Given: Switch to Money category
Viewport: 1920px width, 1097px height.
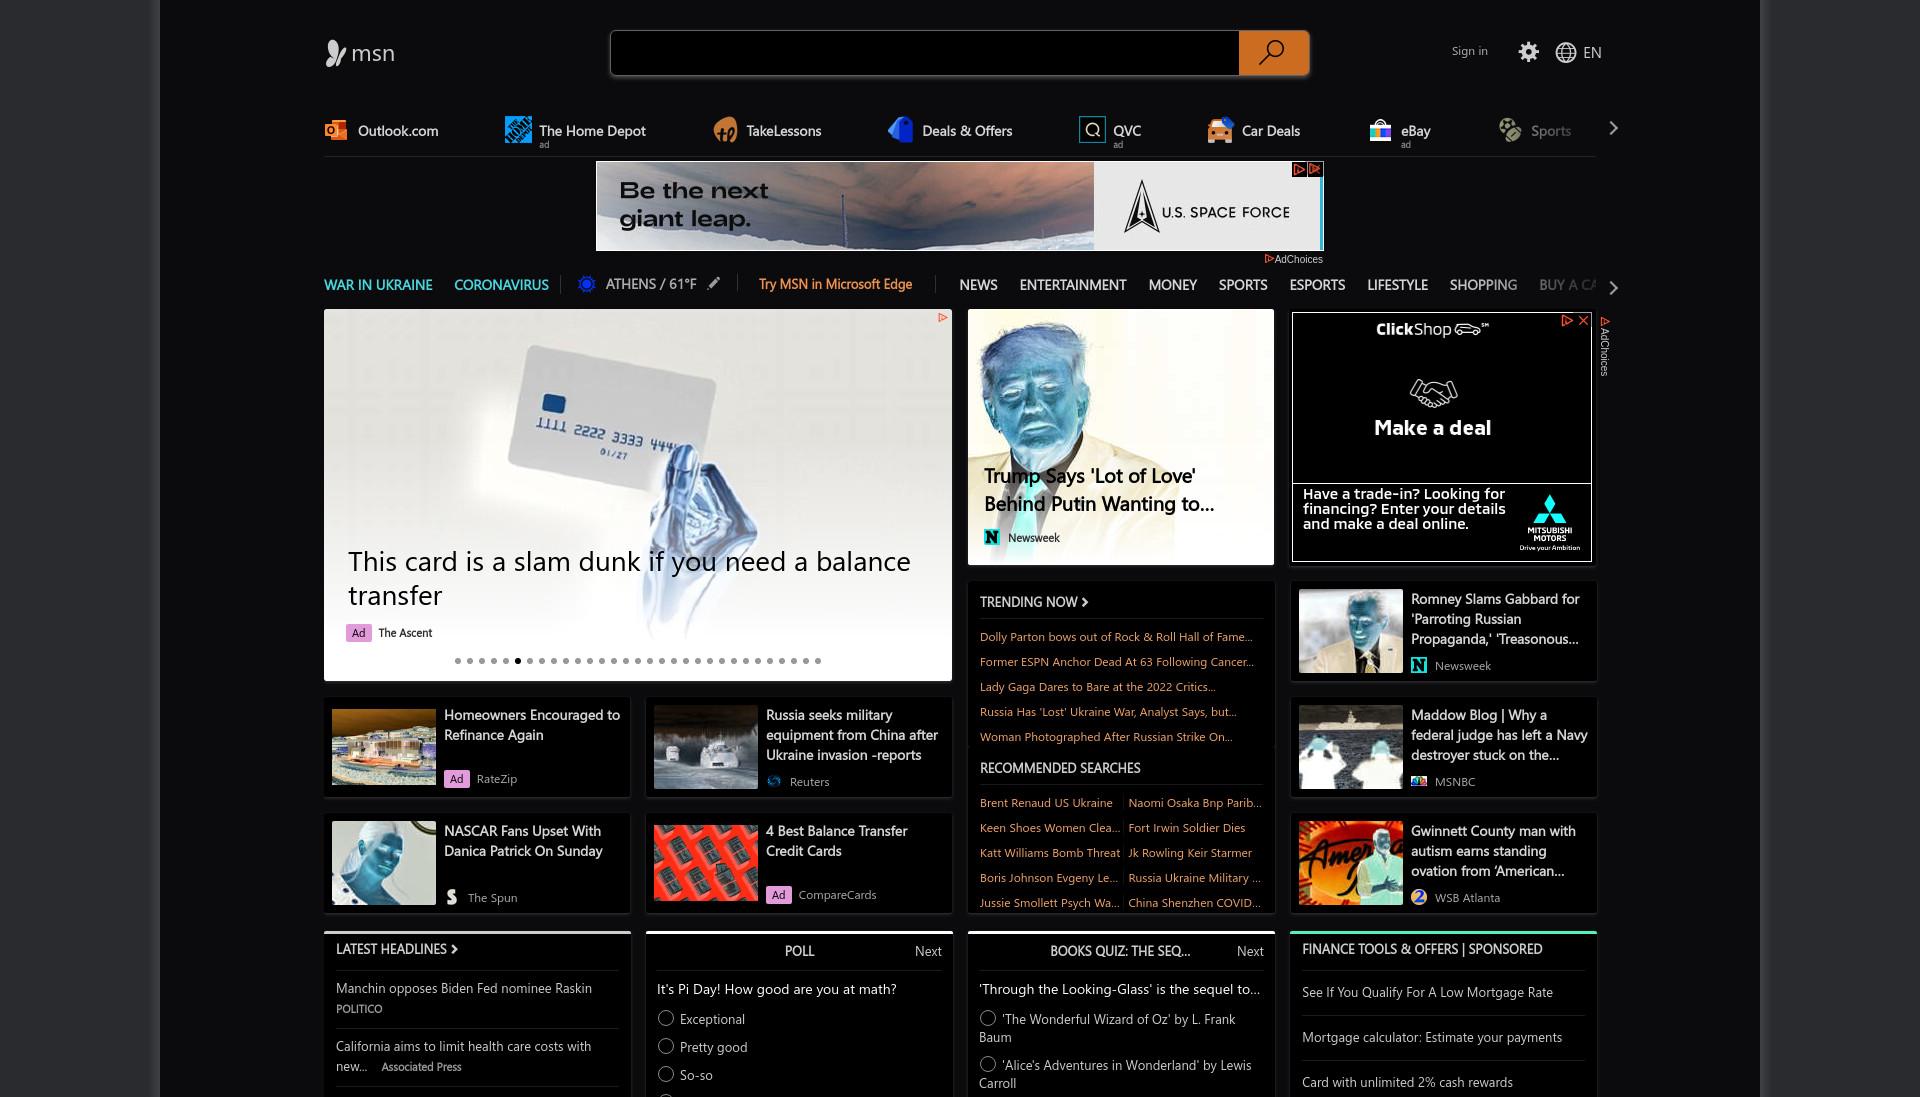Looking at the screenshot, I should tap(1172, 285).
